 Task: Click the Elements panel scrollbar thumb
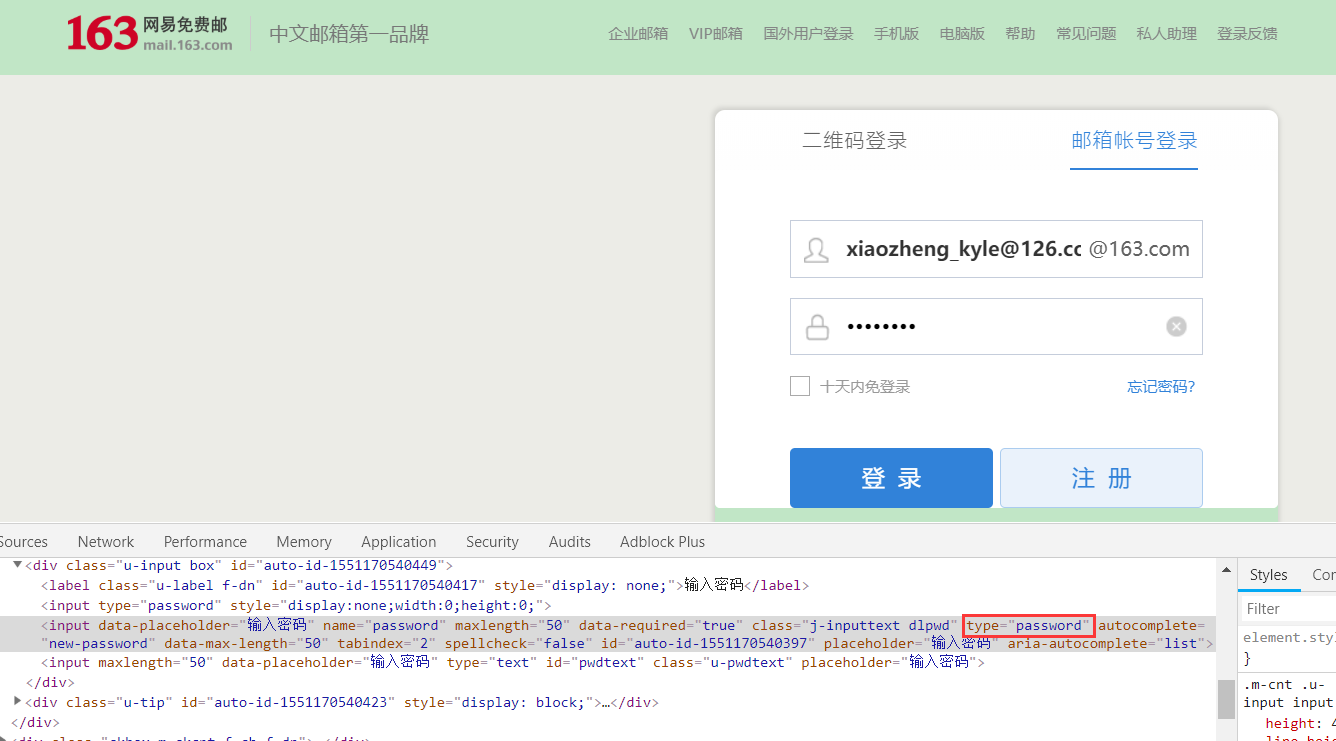point(1226,698)
